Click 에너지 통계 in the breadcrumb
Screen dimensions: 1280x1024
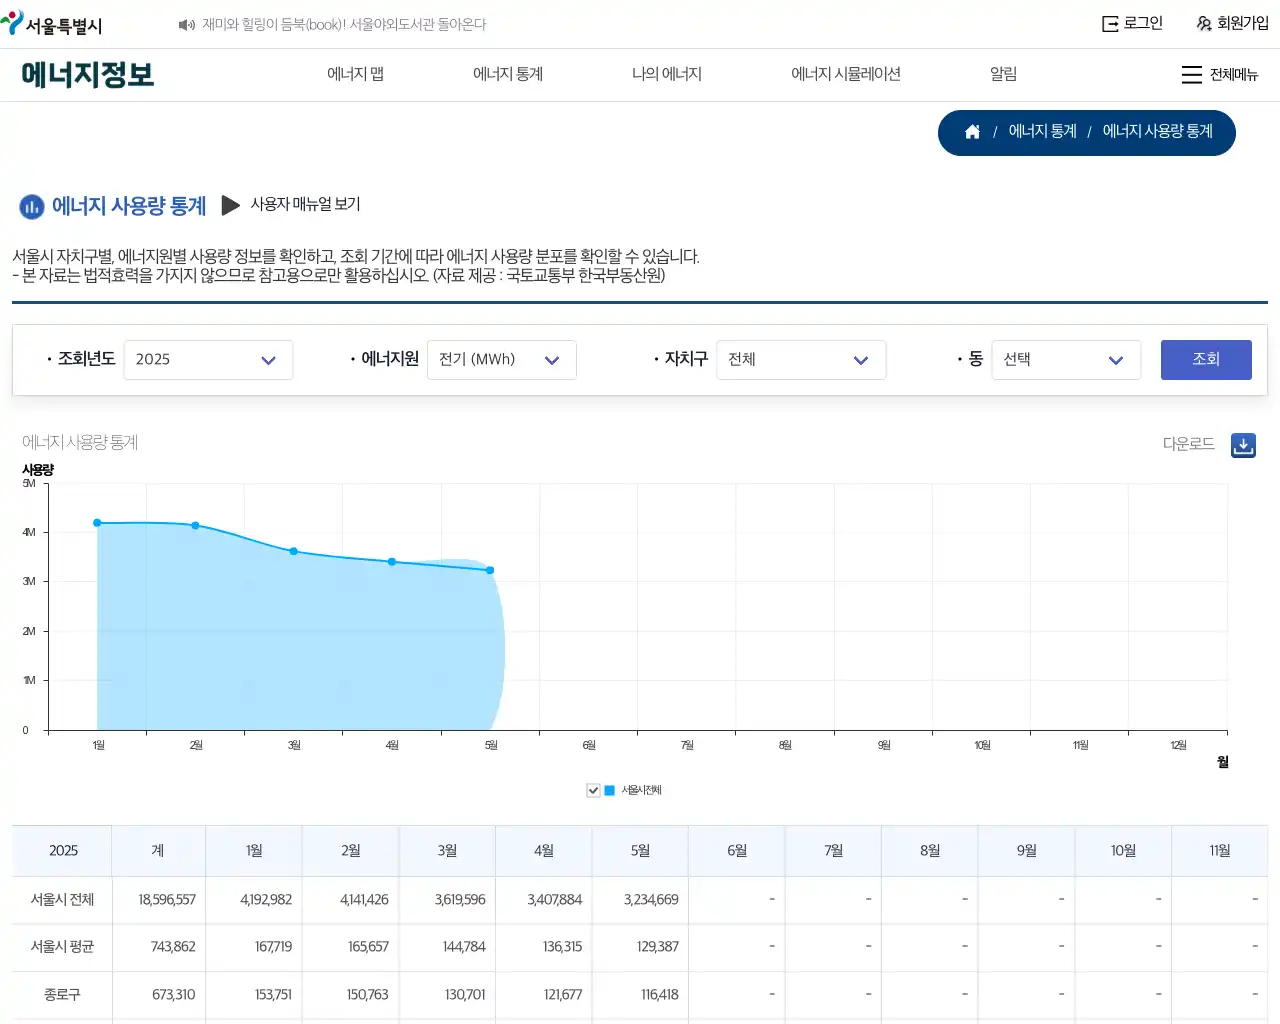(1043, 131)
